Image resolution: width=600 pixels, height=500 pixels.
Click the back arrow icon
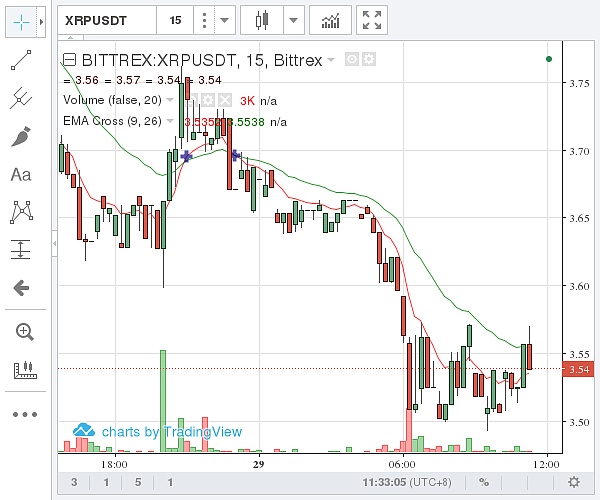(21, 288)
